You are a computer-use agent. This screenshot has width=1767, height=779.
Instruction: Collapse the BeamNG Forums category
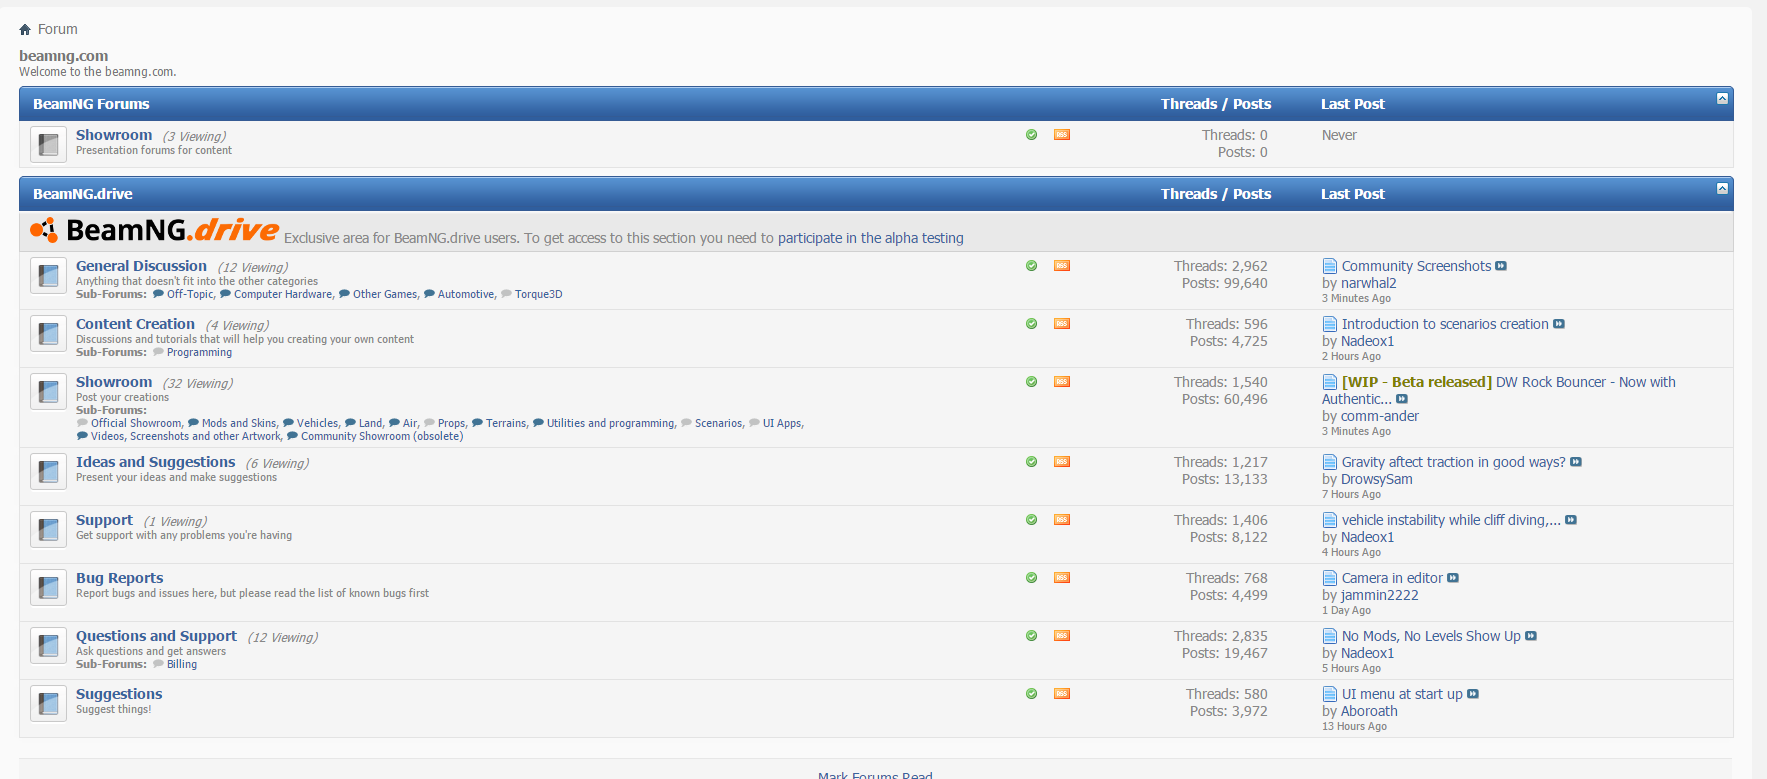point(1722,98)
